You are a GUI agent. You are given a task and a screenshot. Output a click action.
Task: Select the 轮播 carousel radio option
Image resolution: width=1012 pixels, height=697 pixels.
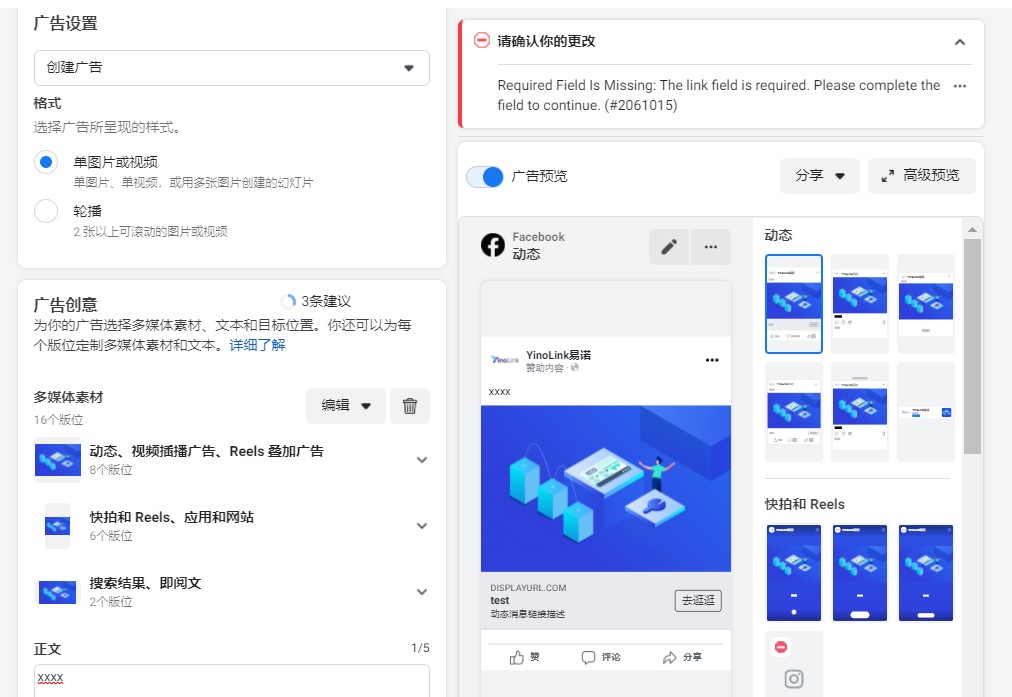click(x=46, y=211)
